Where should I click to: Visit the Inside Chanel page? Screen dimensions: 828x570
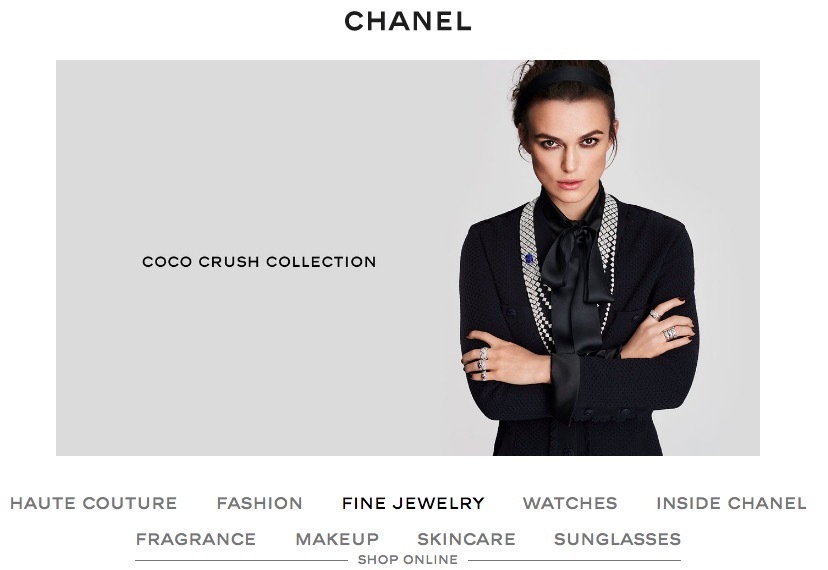coord(731,503)
